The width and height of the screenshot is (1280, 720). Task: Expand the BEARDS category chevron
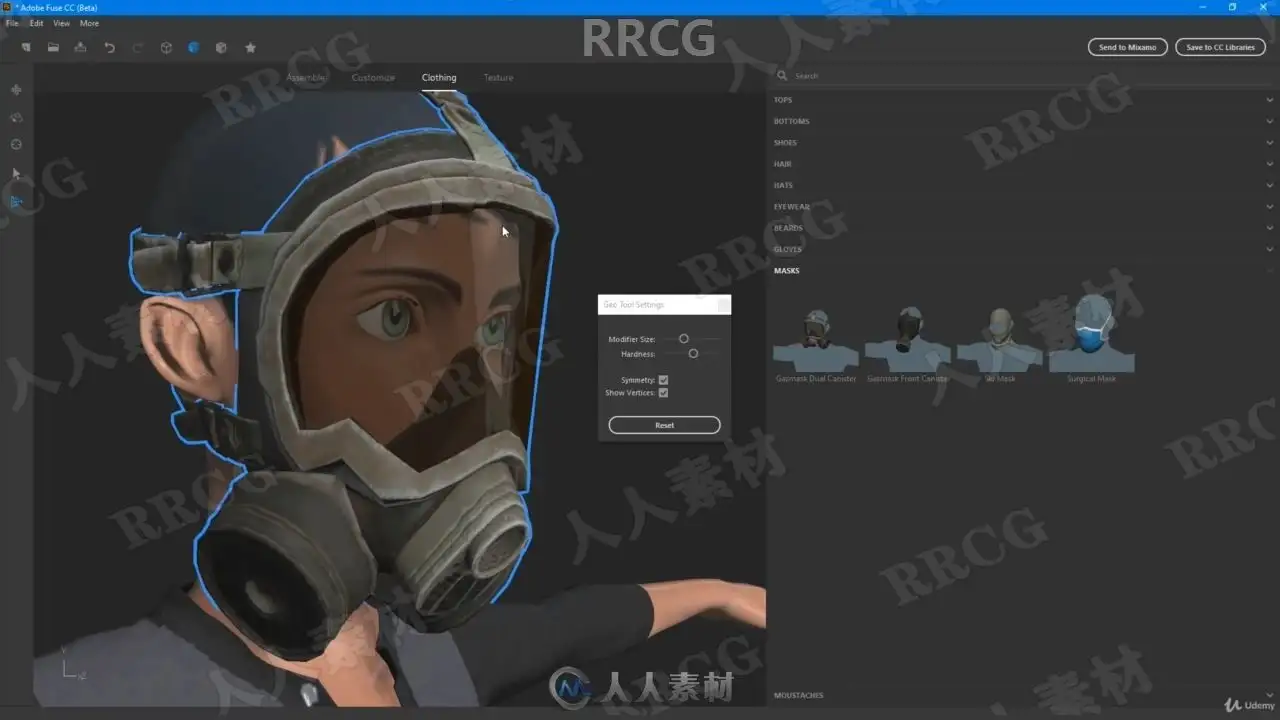tap(1270, 228)
